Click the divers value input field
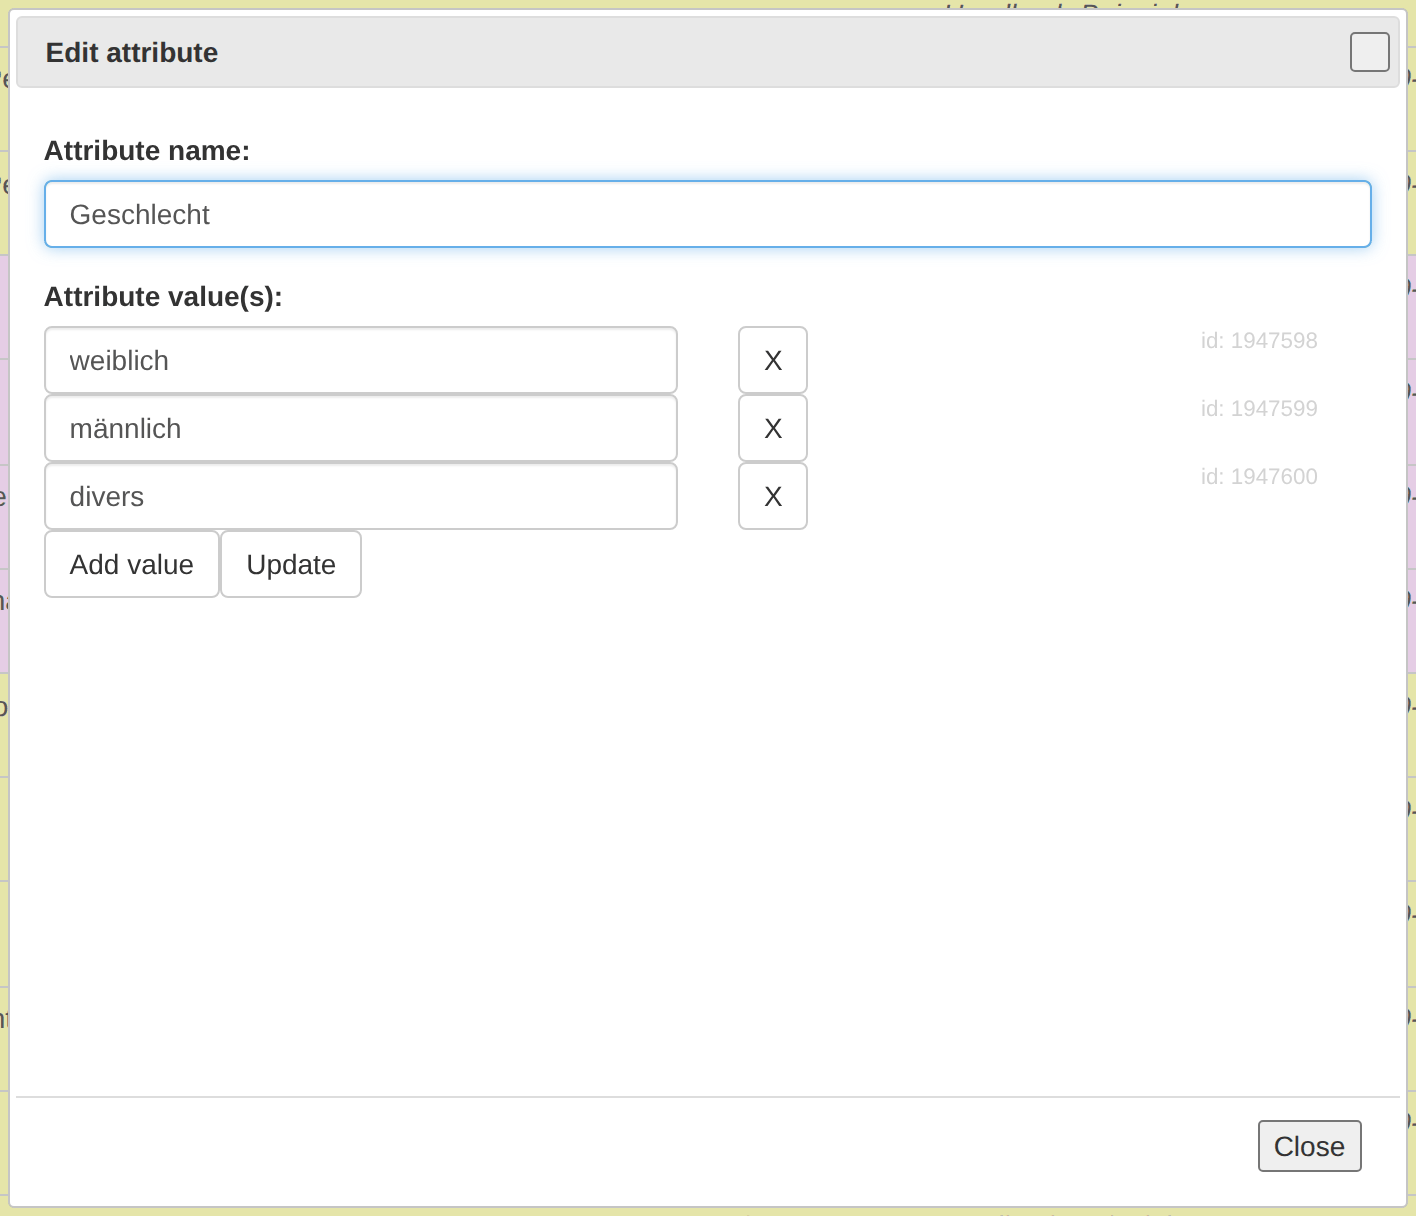The width and height of the screenshot is (1416, 1216). pos(361,496)
